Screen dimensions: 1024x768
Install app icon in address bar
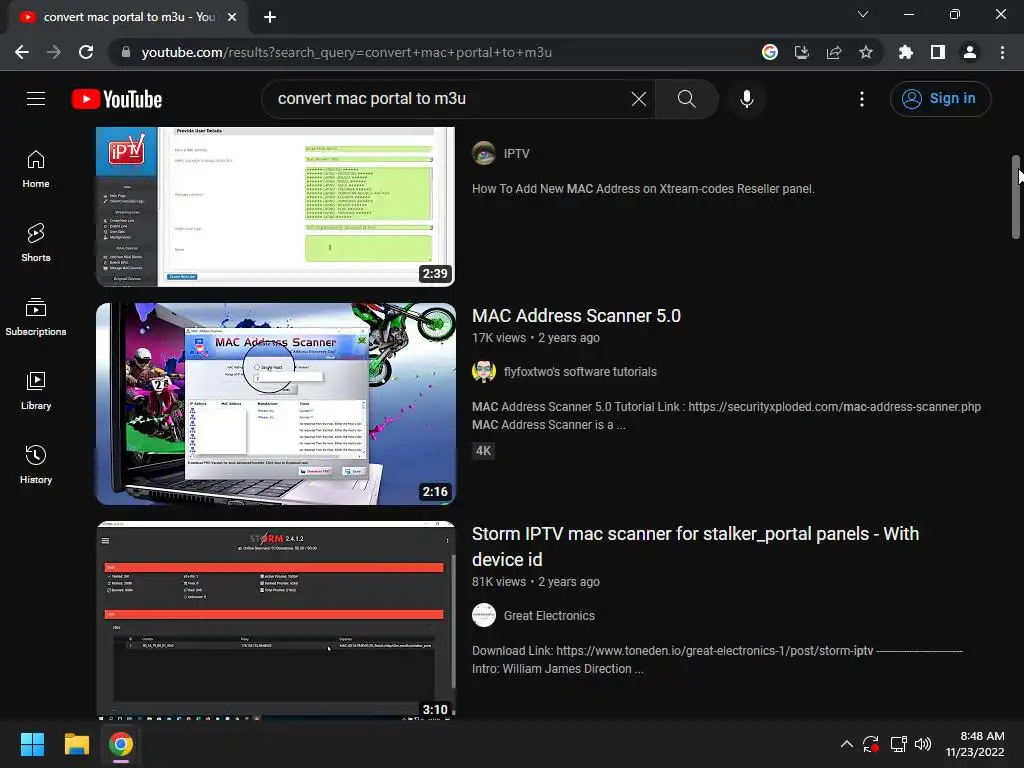(x=802, y=52)
